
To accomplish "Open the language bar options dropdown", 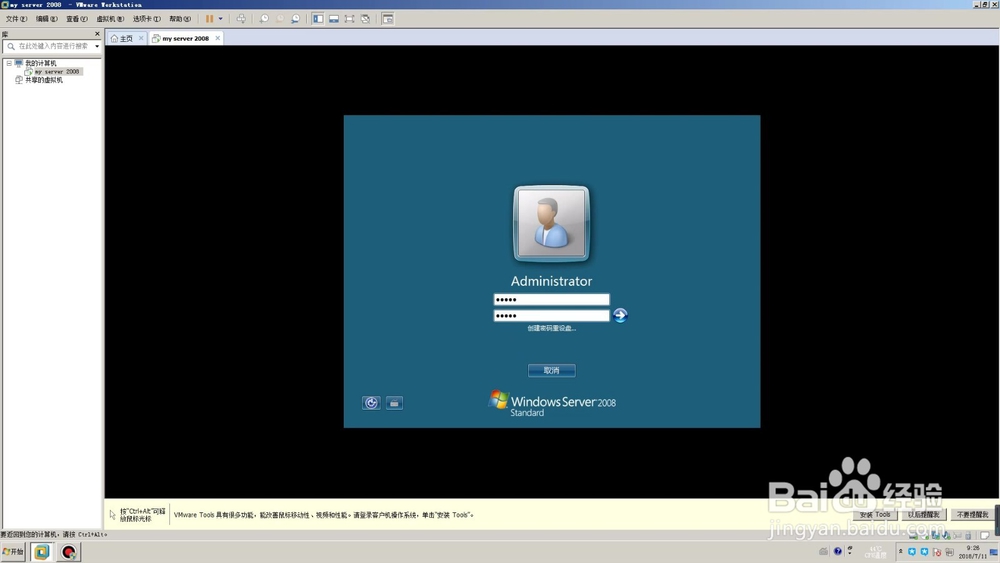I will coord(849,551).
